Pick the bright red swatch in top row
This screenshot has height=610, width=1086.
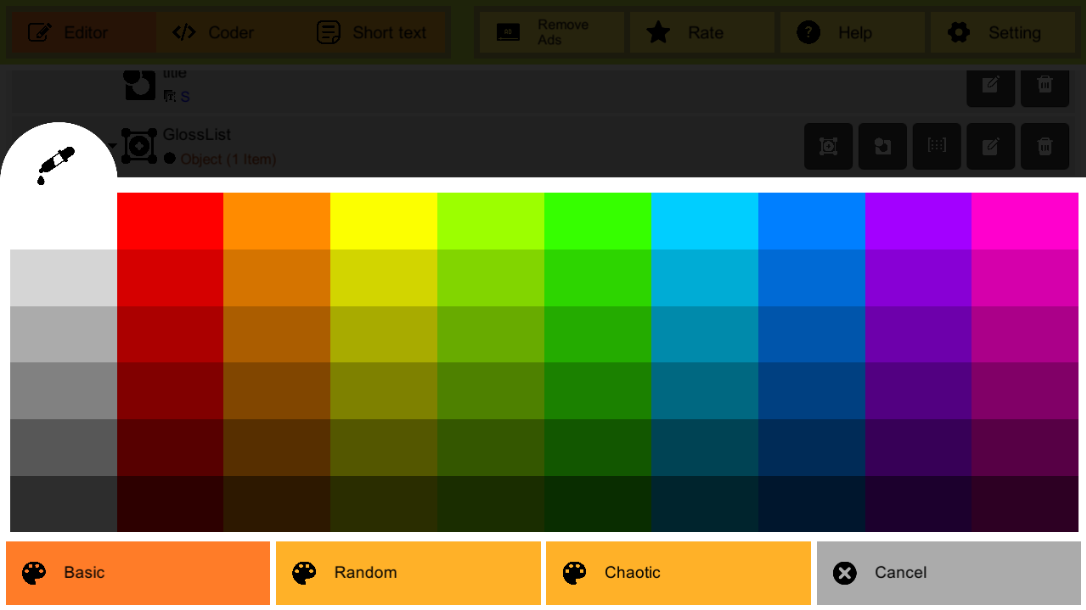click(170, 221)
